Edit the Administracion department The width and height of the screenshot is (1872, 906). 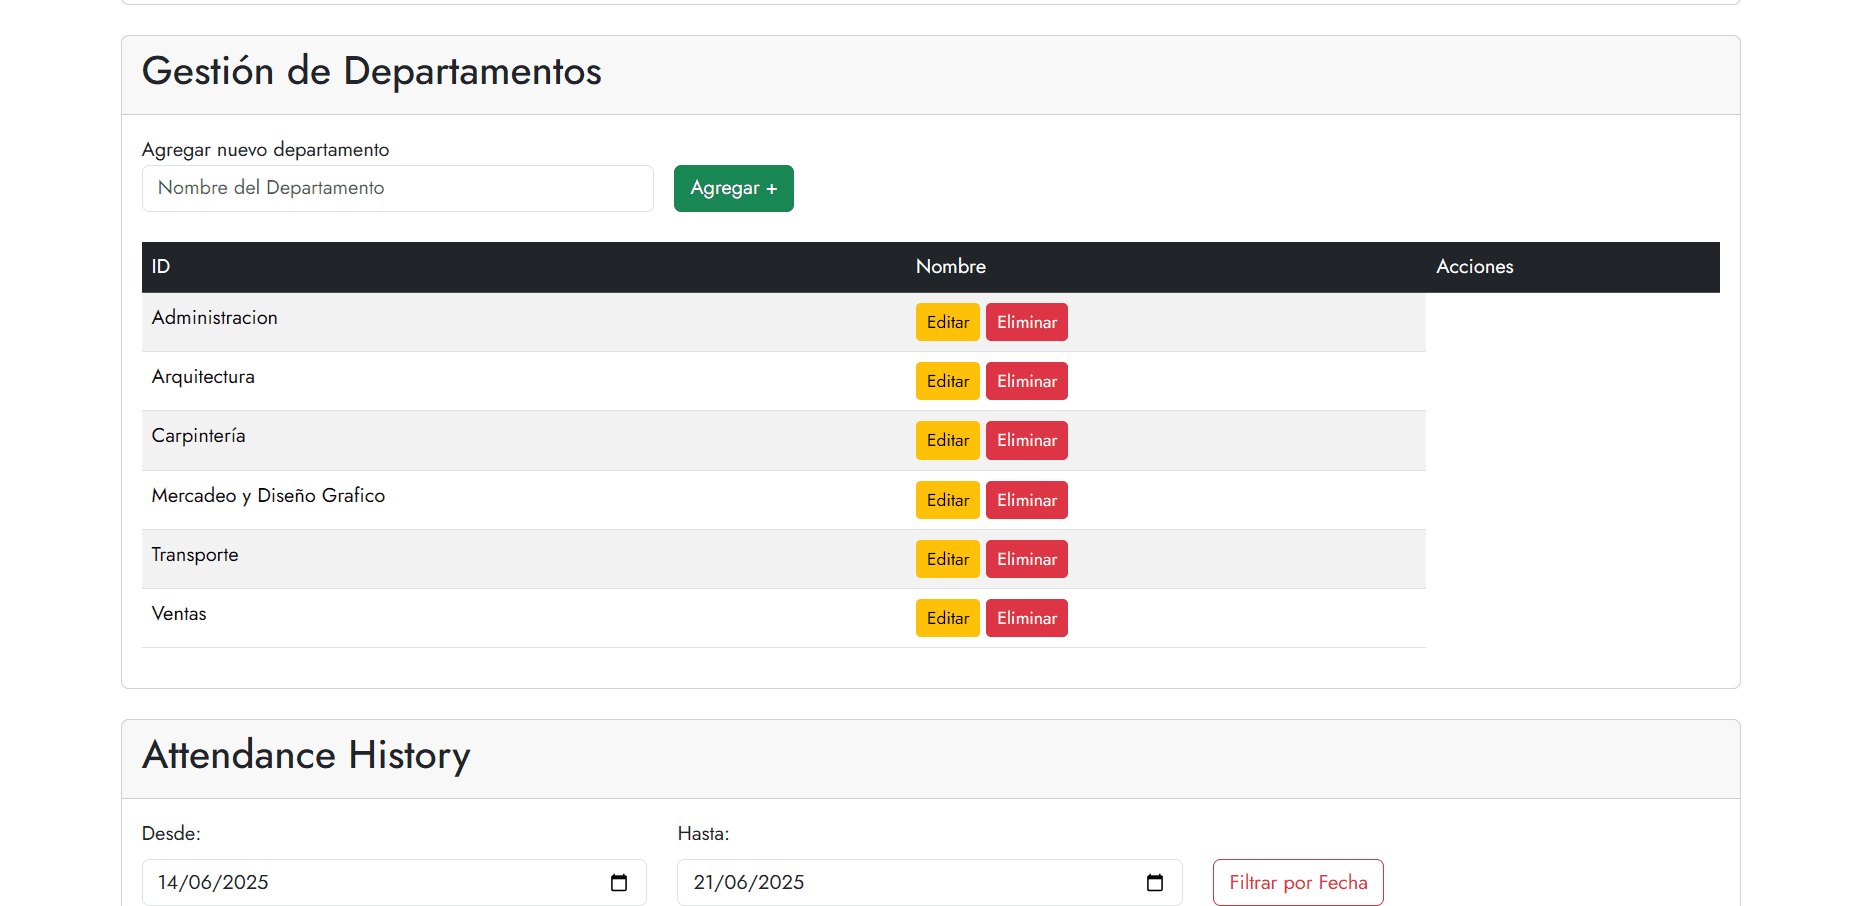coord(947,322)
